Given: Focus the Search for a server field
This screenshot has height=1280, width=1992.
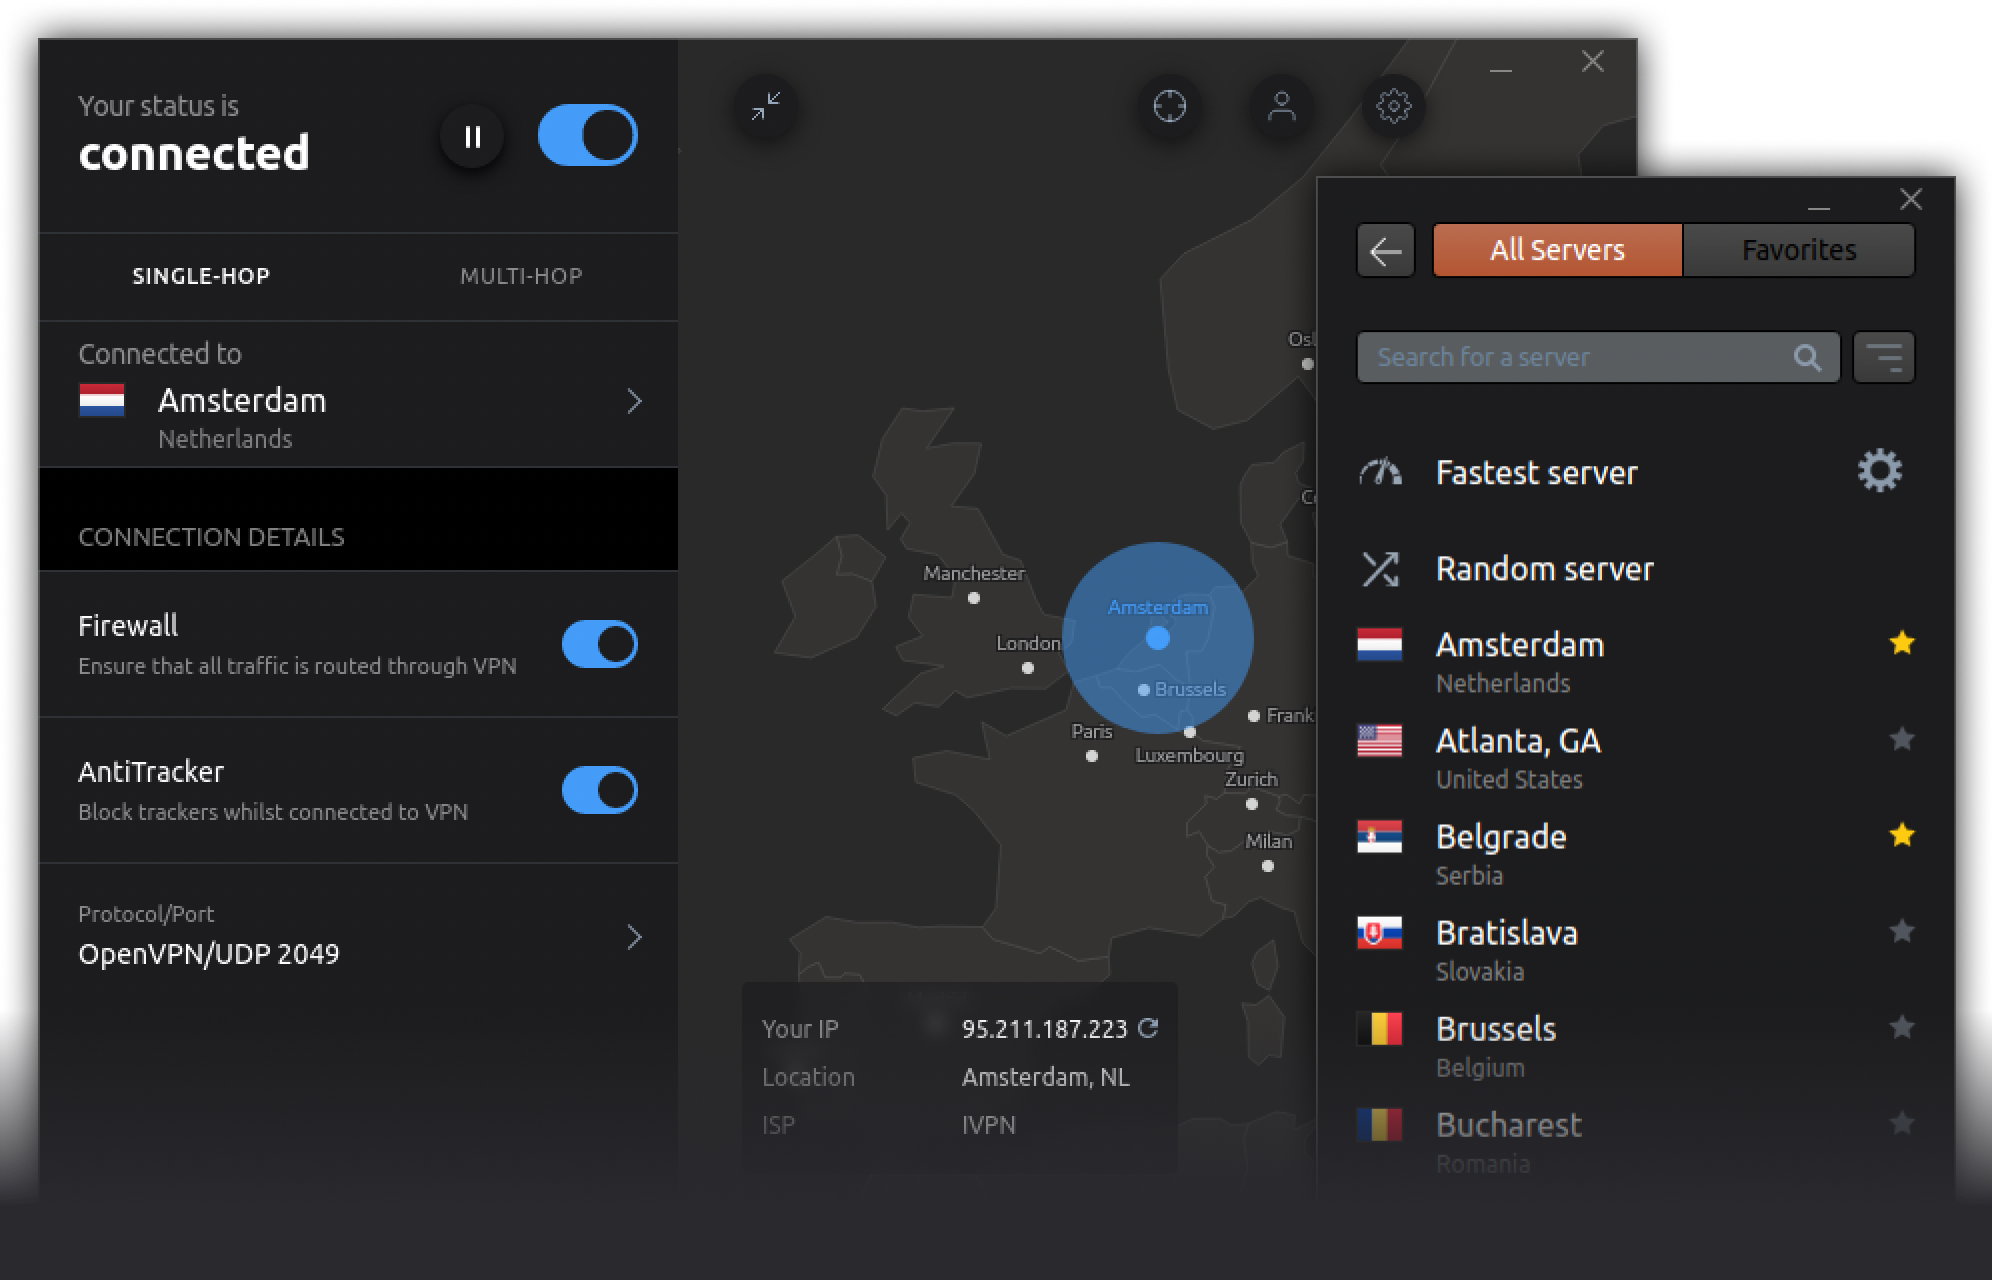Looking at the screenshot, I should (1598, 357).
